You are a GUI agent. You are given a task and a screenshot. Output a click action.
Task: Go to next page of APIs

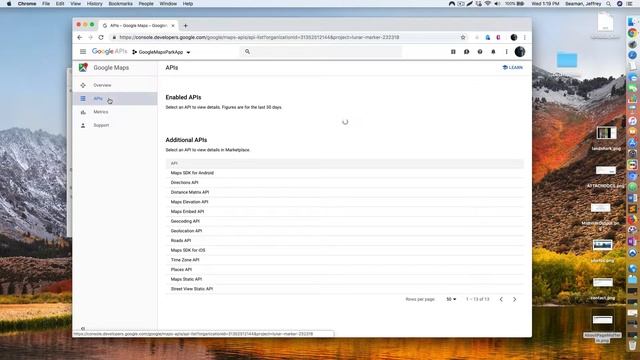(514, 299)
